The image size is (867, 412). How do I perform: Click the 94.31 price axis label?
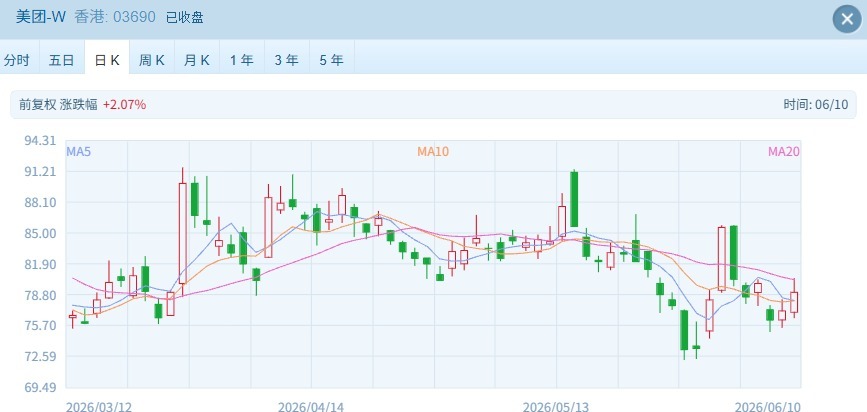[40, 140]
